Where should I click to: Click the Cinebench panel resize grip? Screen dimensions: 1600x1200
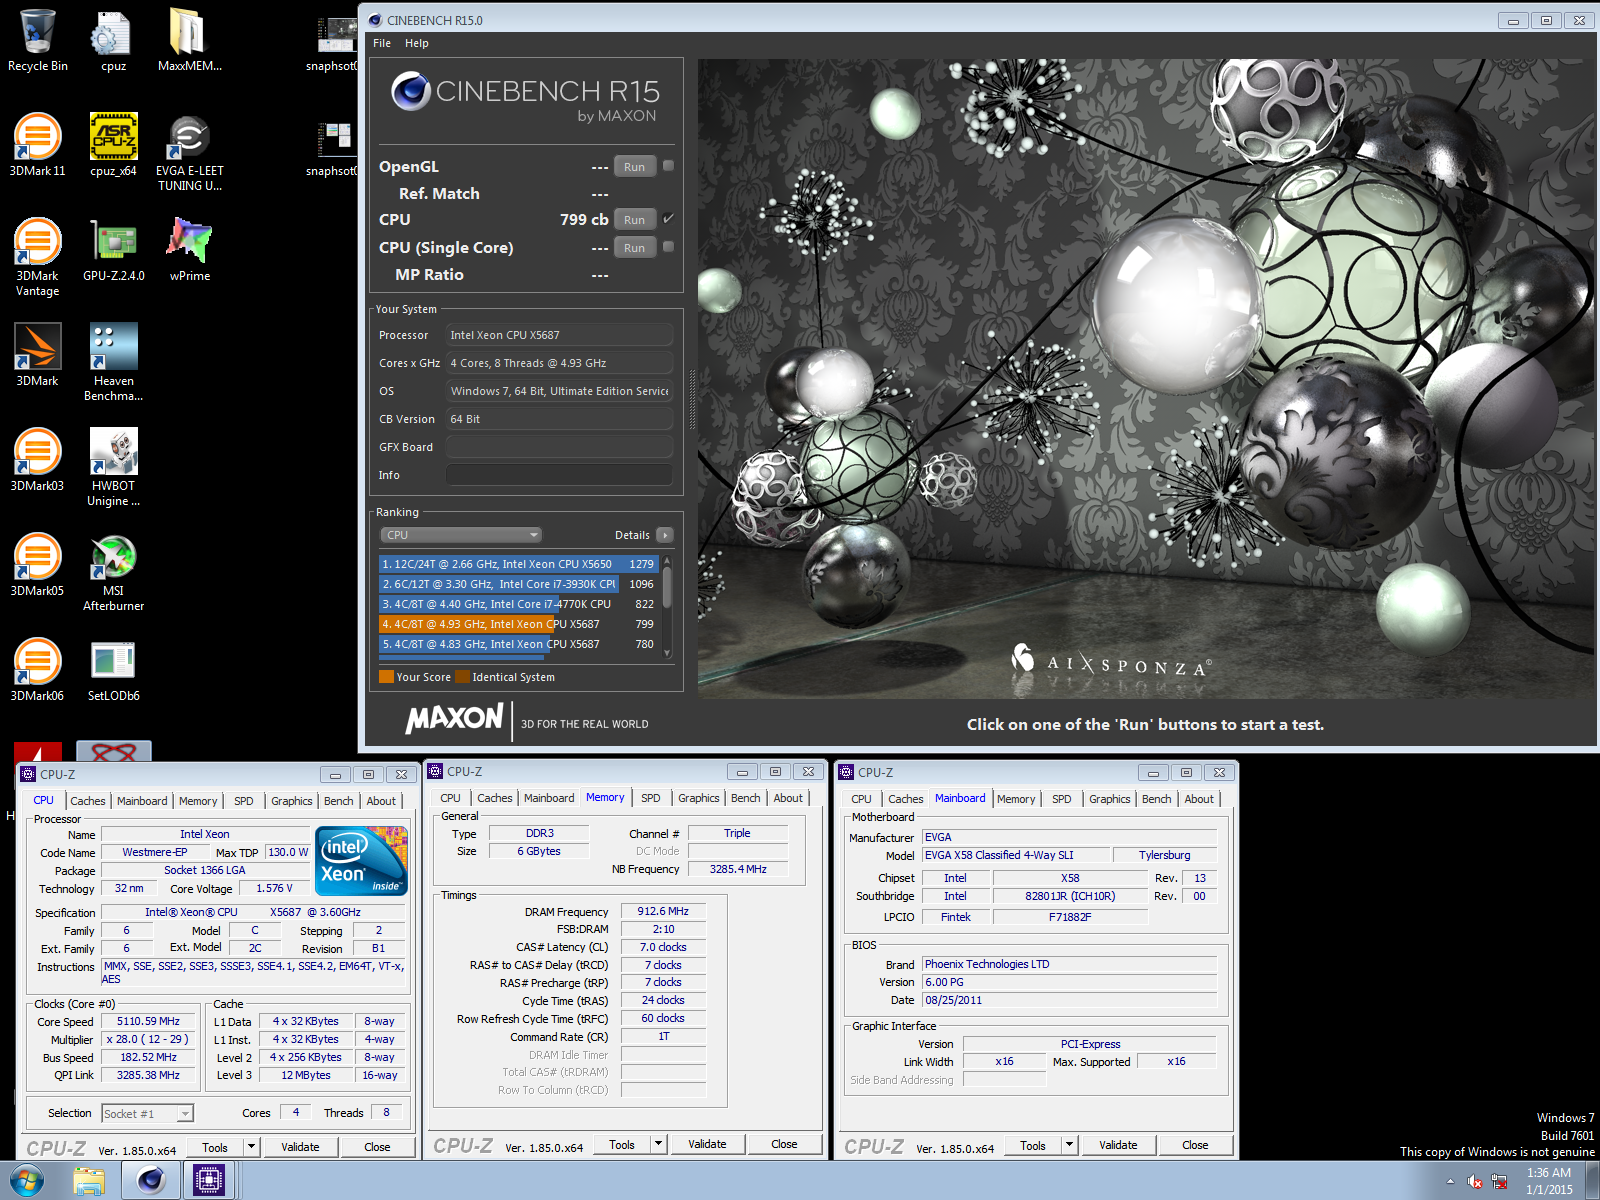pyautogui.click(x=691, y=399)
